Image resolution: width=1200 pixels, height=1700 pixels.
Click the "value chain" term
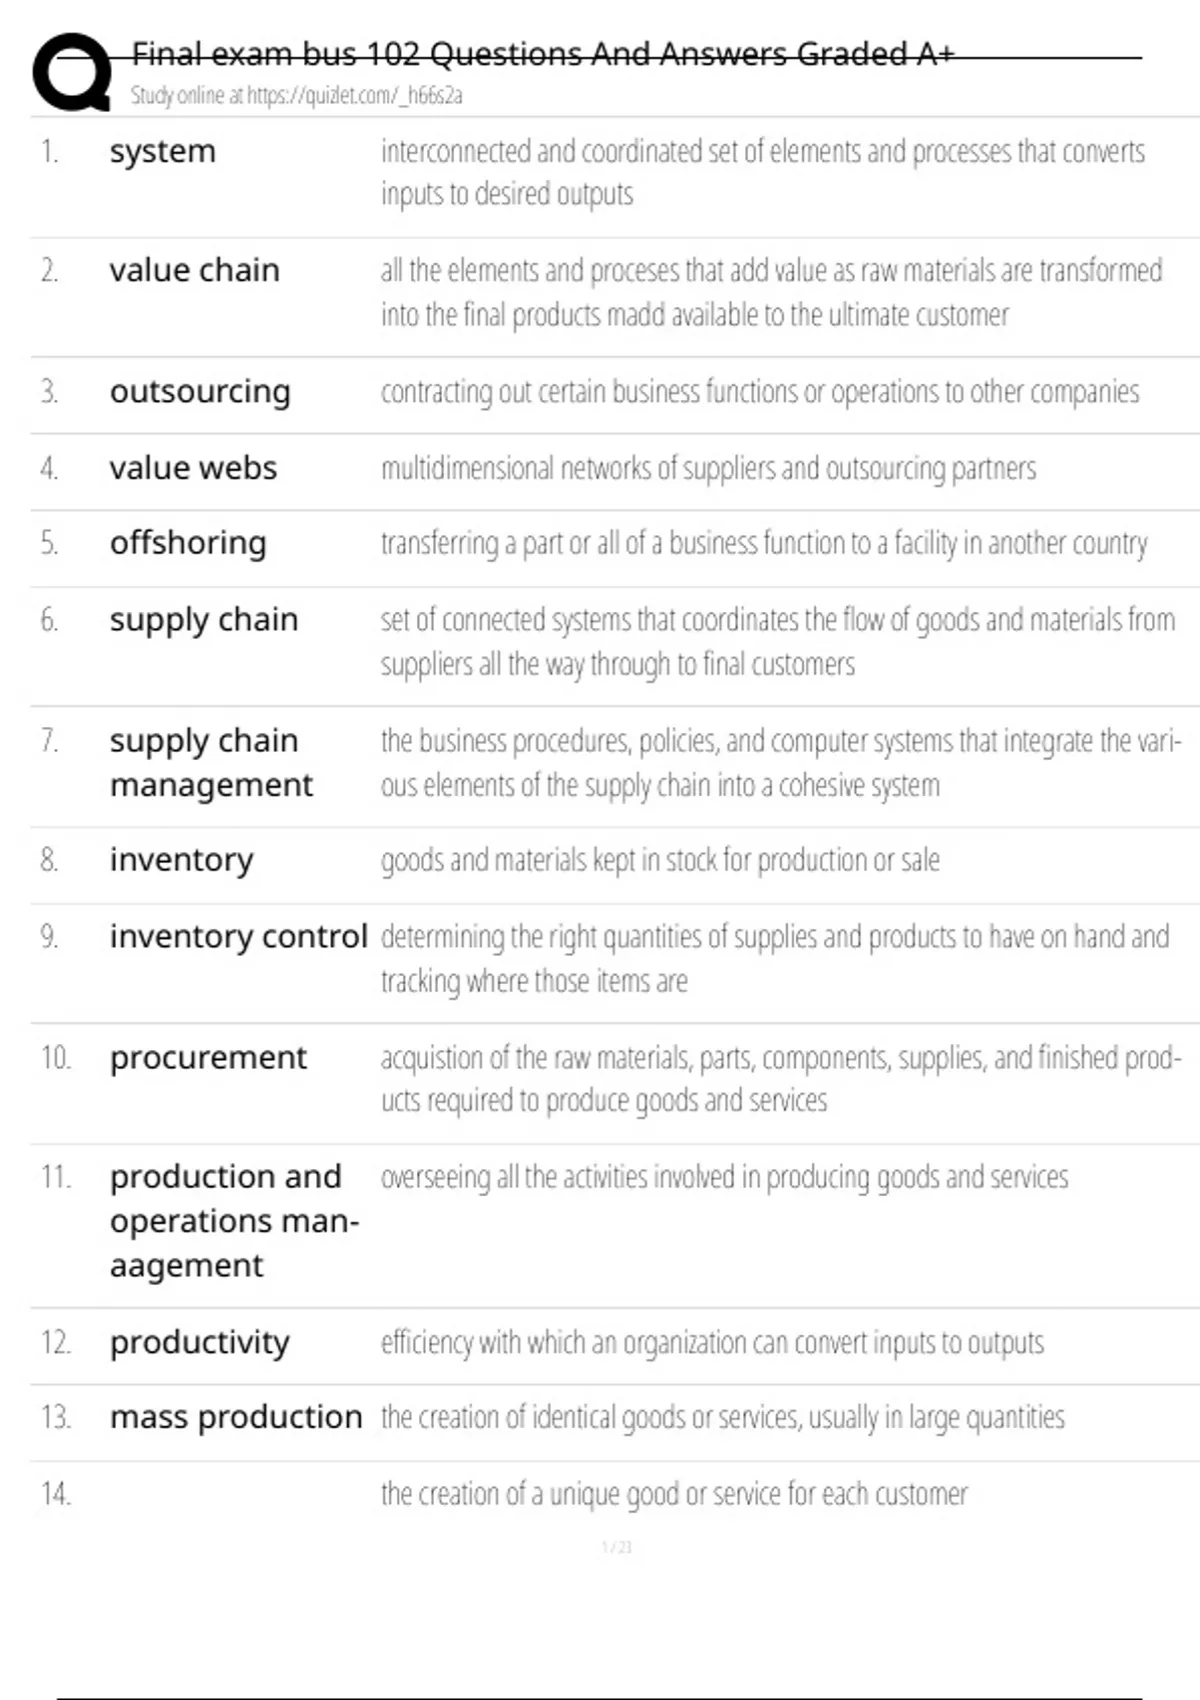click(194, 271)
